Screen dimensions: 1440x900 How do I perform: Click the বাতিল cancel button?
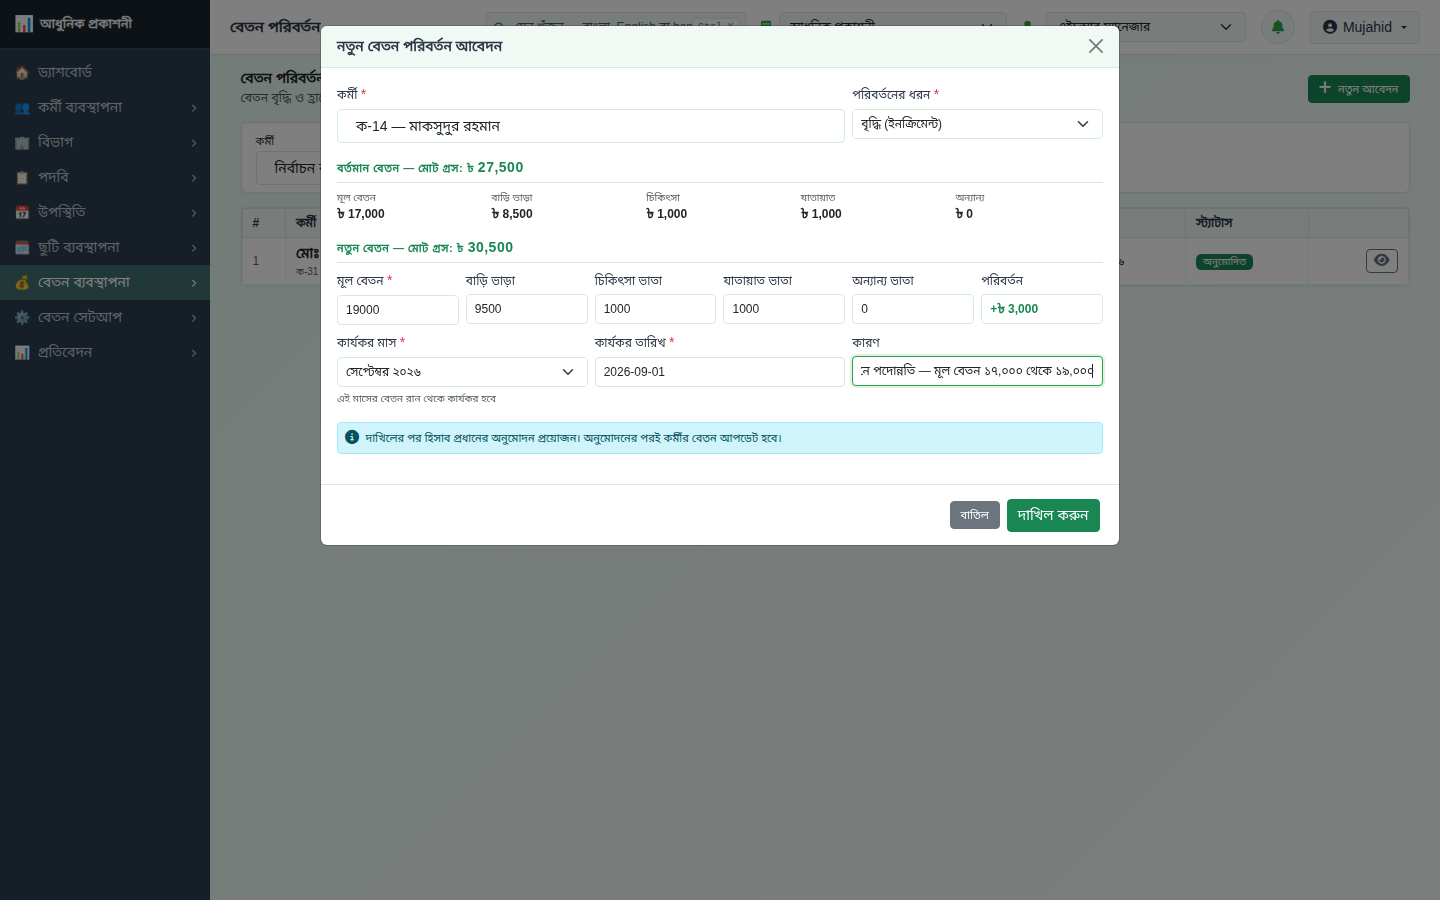tap(975, 515)
